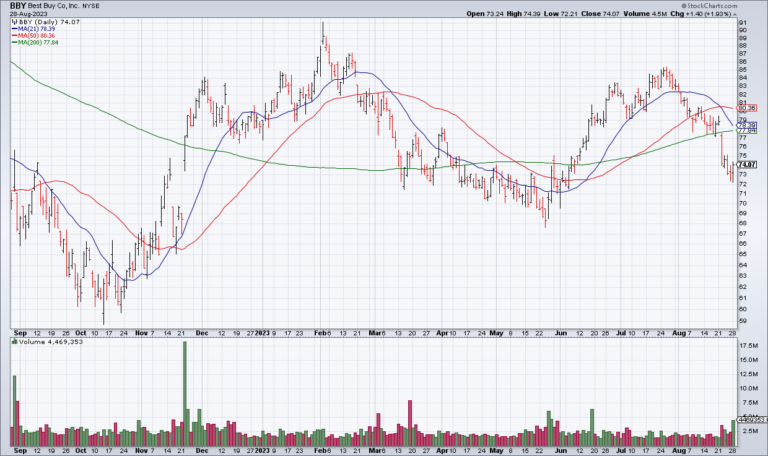Click the tall red volume bar in mid March
Viewport: 768px width, 456px height.
point(410,423)
